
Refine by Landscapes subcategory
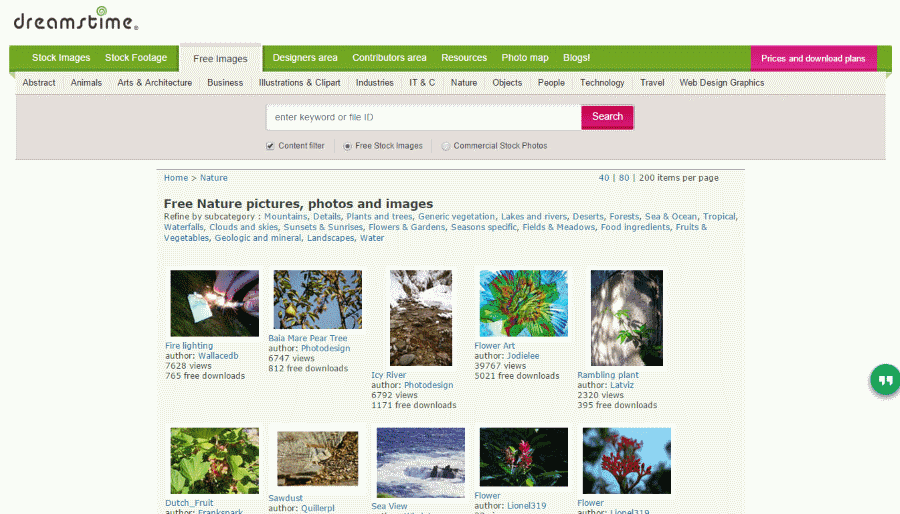[x=331, y=238]
